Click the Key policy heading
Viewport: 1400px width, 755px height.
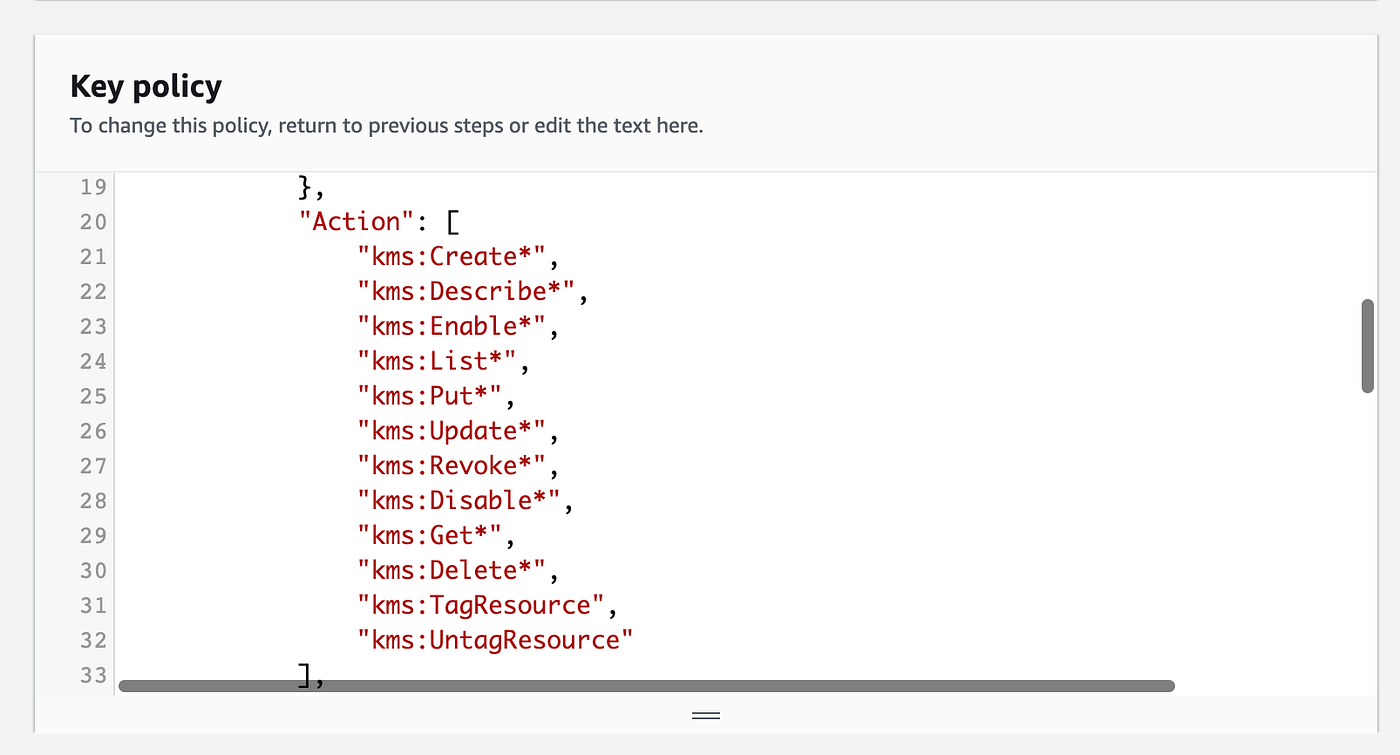(145, 87)
